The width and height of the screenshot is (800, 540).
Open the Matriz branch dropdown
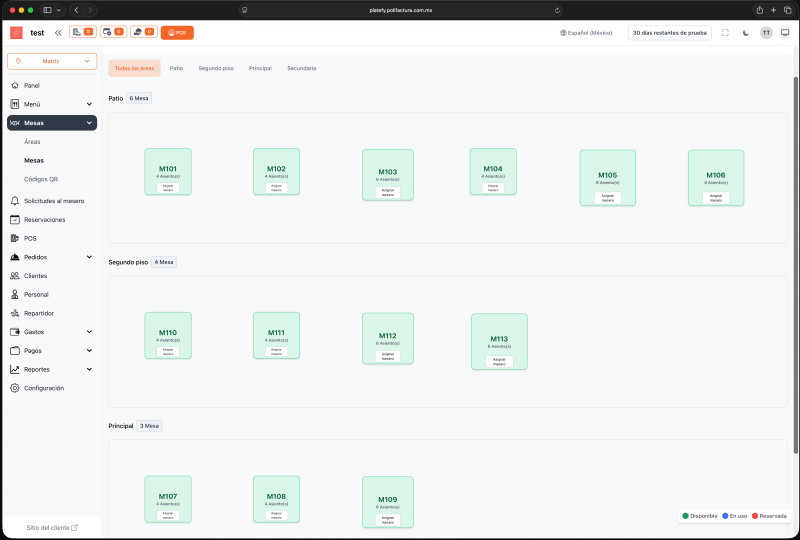pos(52,61)
